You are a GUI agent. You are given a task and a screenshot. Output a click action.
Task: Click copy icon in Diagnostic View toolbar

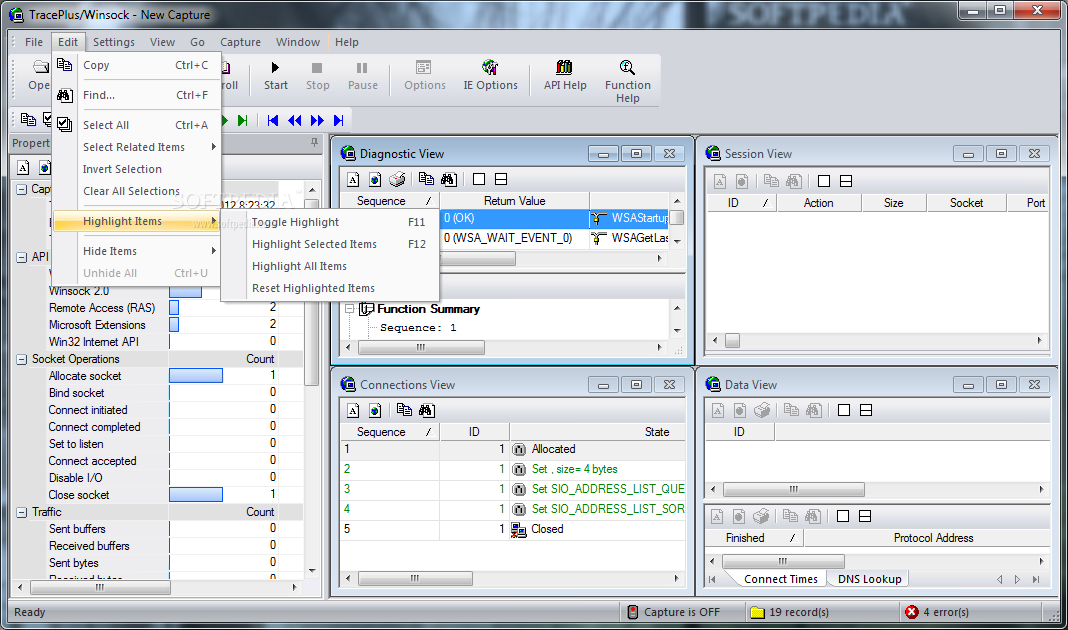click(426, 179)
